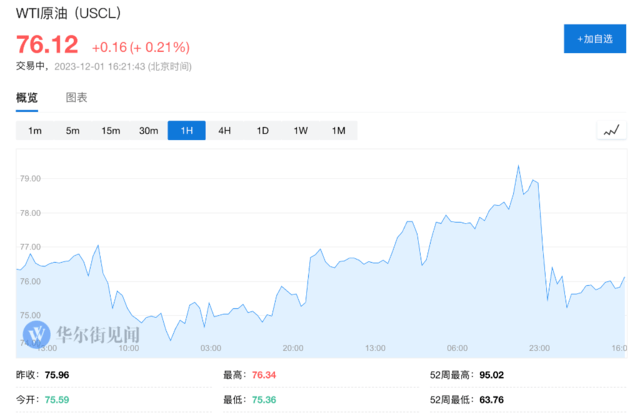This screenshot has width=640, height=414.
Task: Switch to the 概览 tab
Action: [x=27, y=98]
